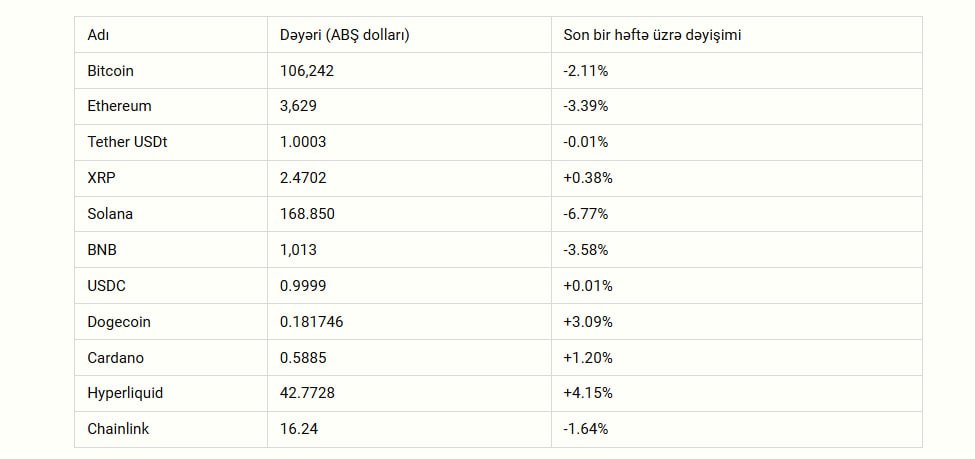This screenshot has width=975, height=459.
Task: Click the 'Dəyəri (ABŞ dolları)' header
Action: pyautogui.click(x=345, y=35)
